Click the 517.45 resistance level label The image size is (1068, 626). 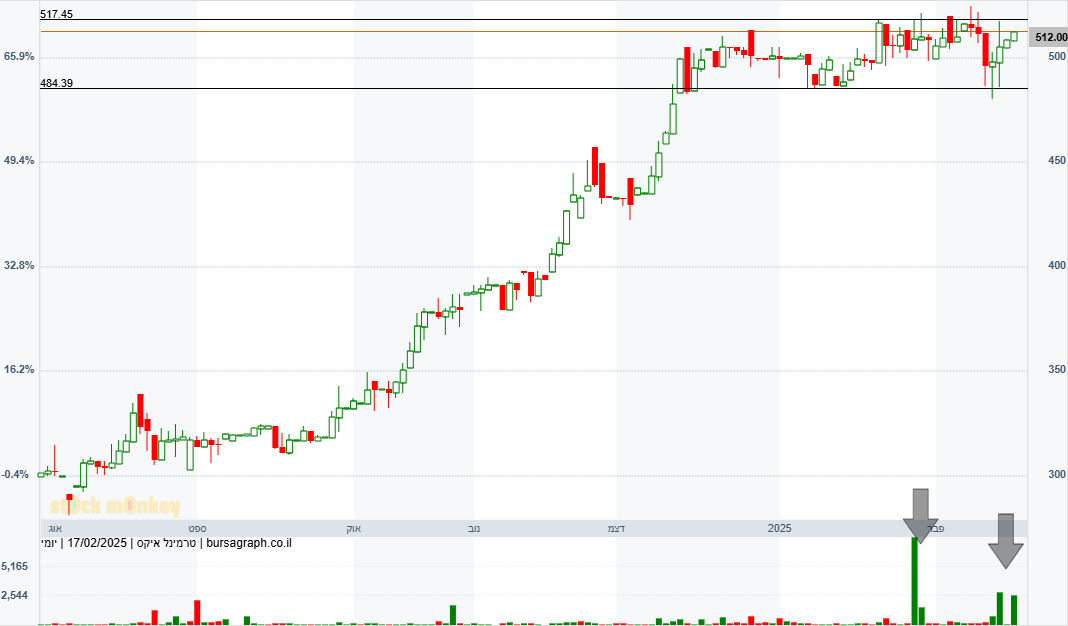pos(57,14)
